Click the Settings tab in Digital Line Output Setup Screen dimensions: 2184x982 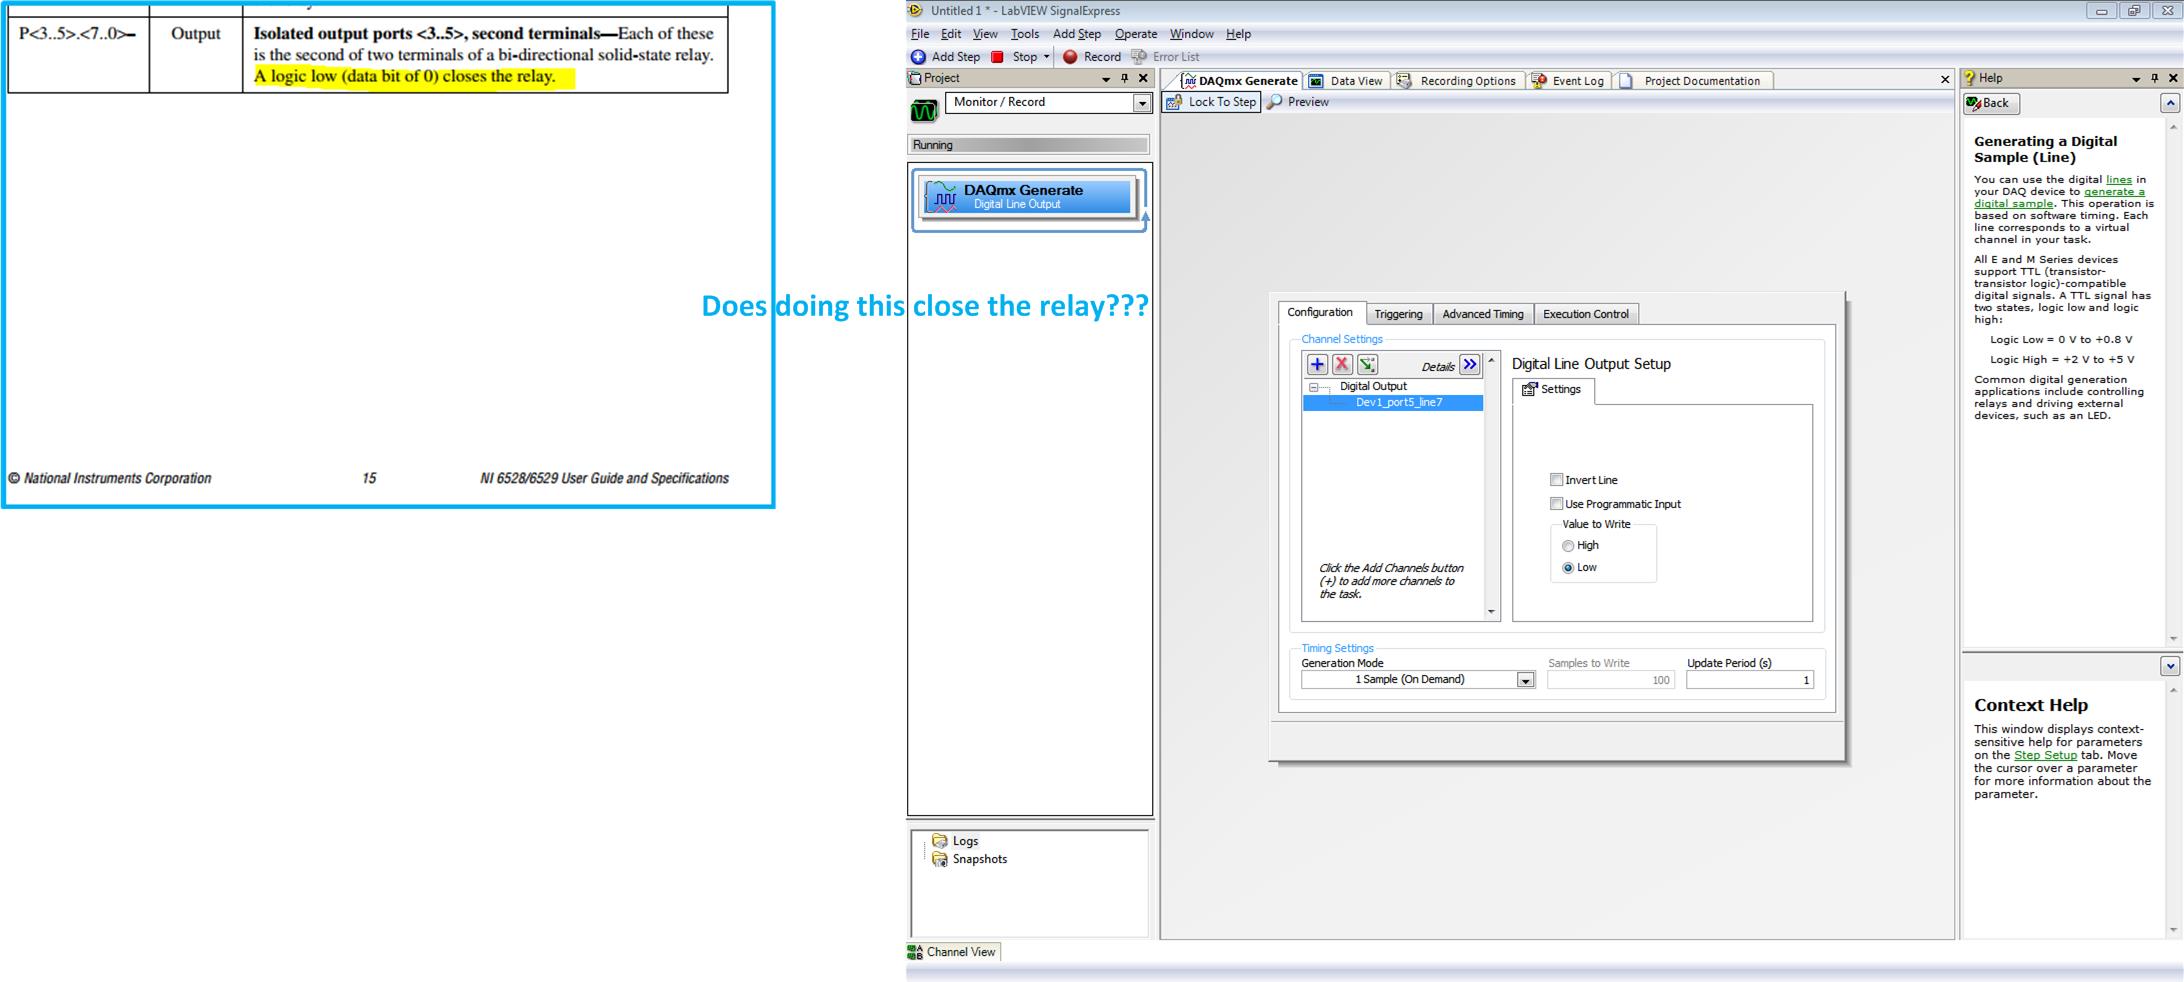[1553, 390]
